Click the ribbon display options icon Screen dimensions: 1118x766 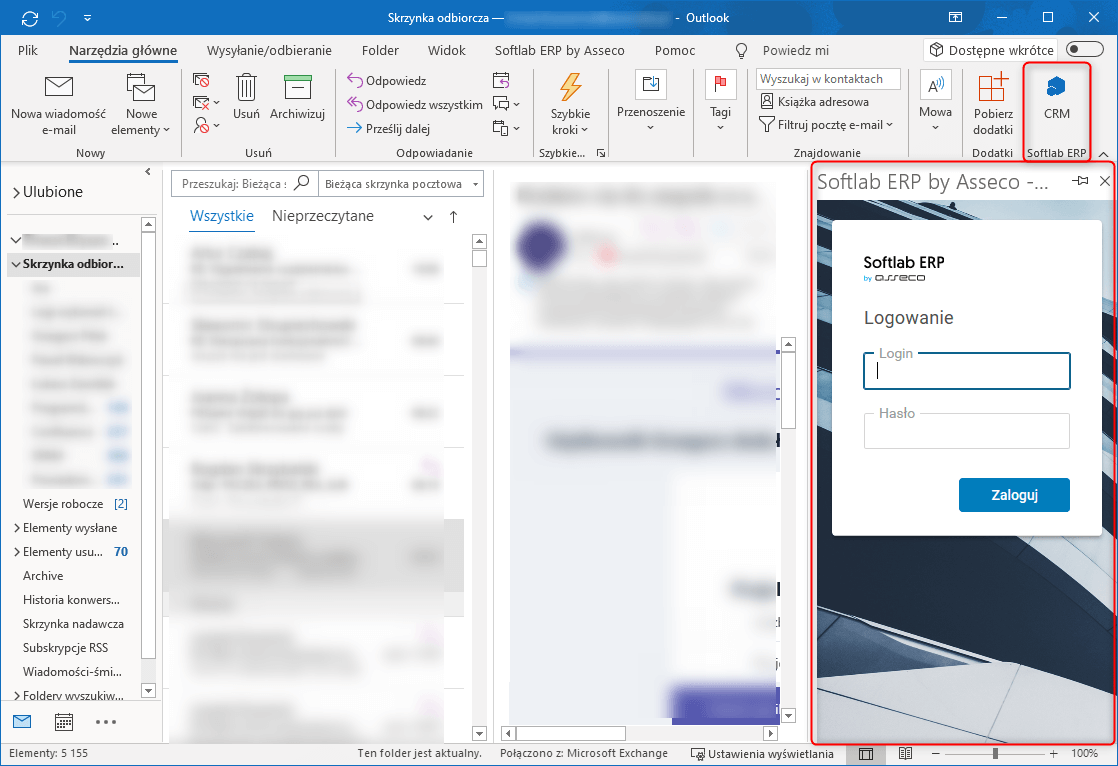coord(955,17)
